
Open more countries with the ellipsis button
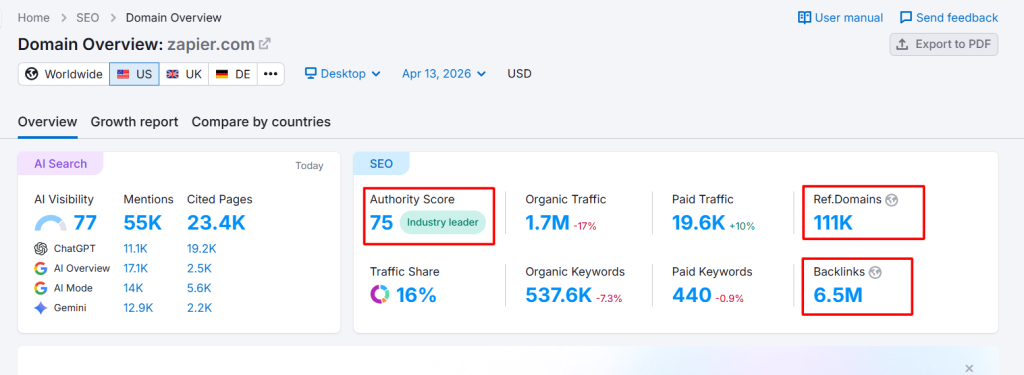click(x=271, y=74)
